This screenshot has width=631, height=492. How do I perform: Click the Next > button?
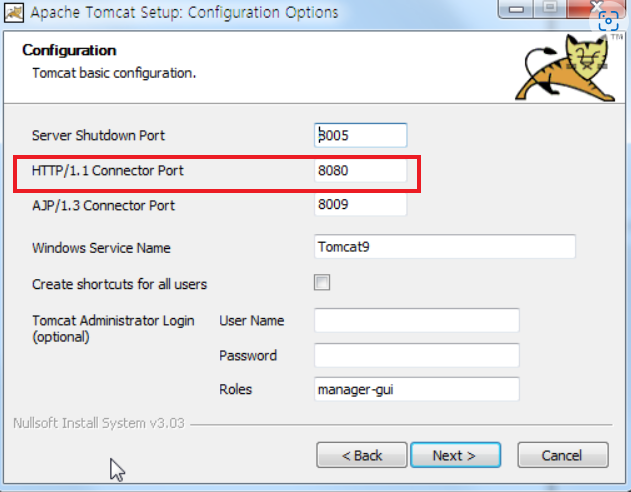point(456,455)
